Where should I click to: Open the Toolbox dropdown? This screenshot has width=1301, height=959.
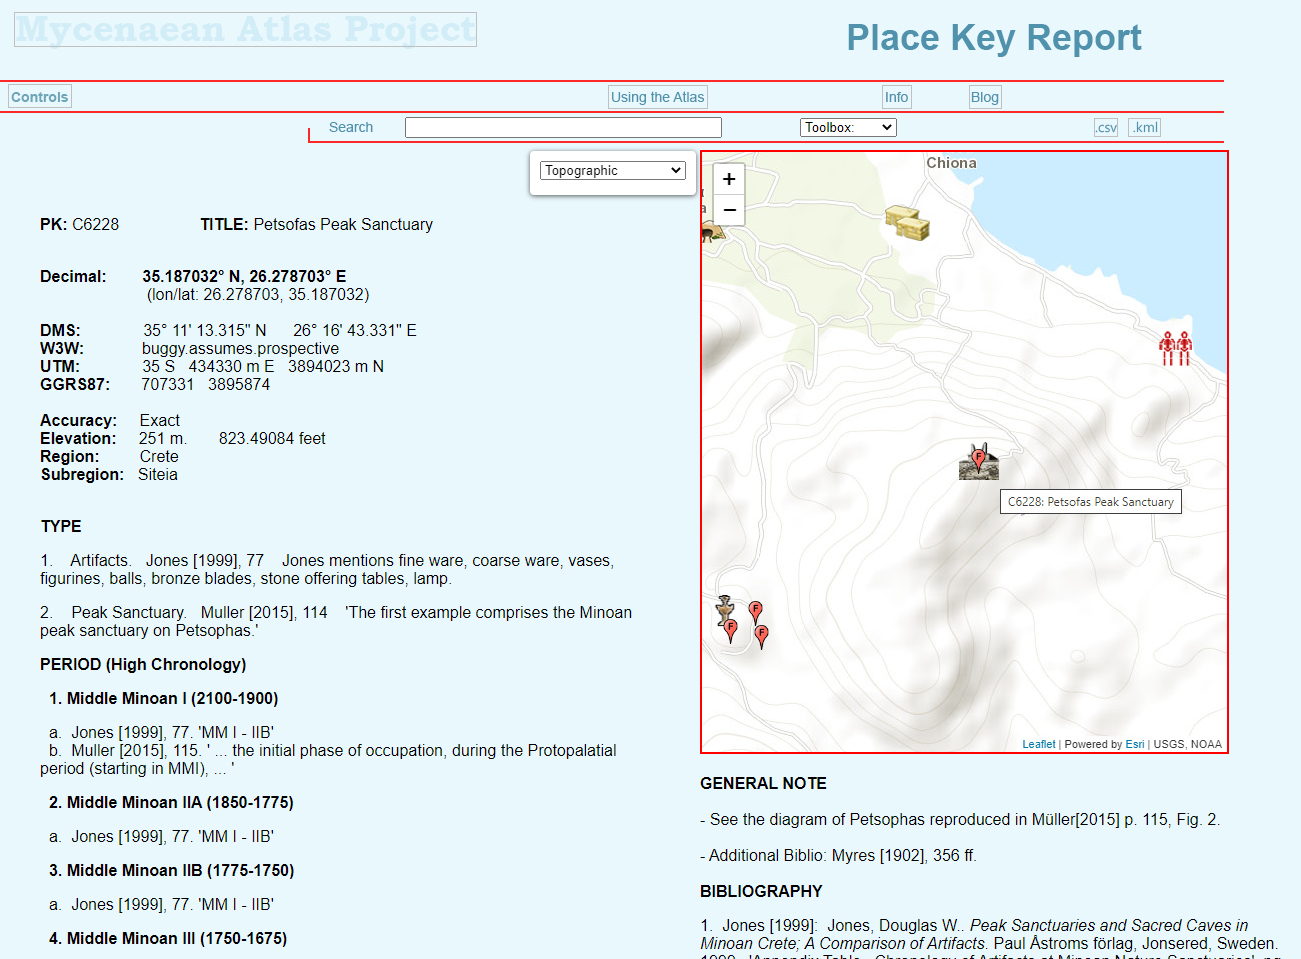pos(848,127)
